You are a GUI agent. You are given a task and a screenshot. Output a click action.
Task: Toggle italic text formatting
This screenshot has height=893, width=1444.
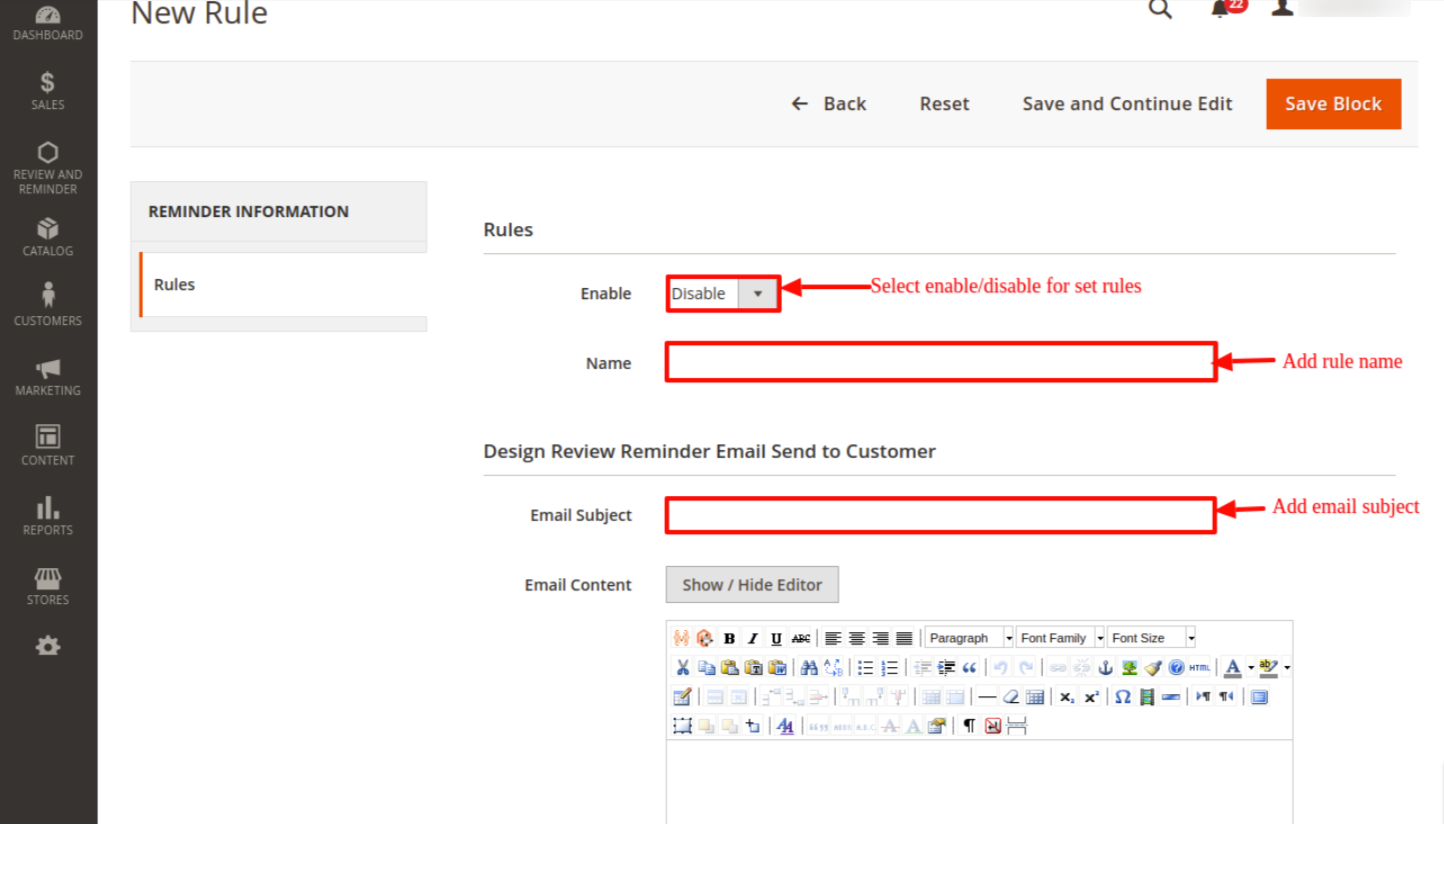point(752,638)
